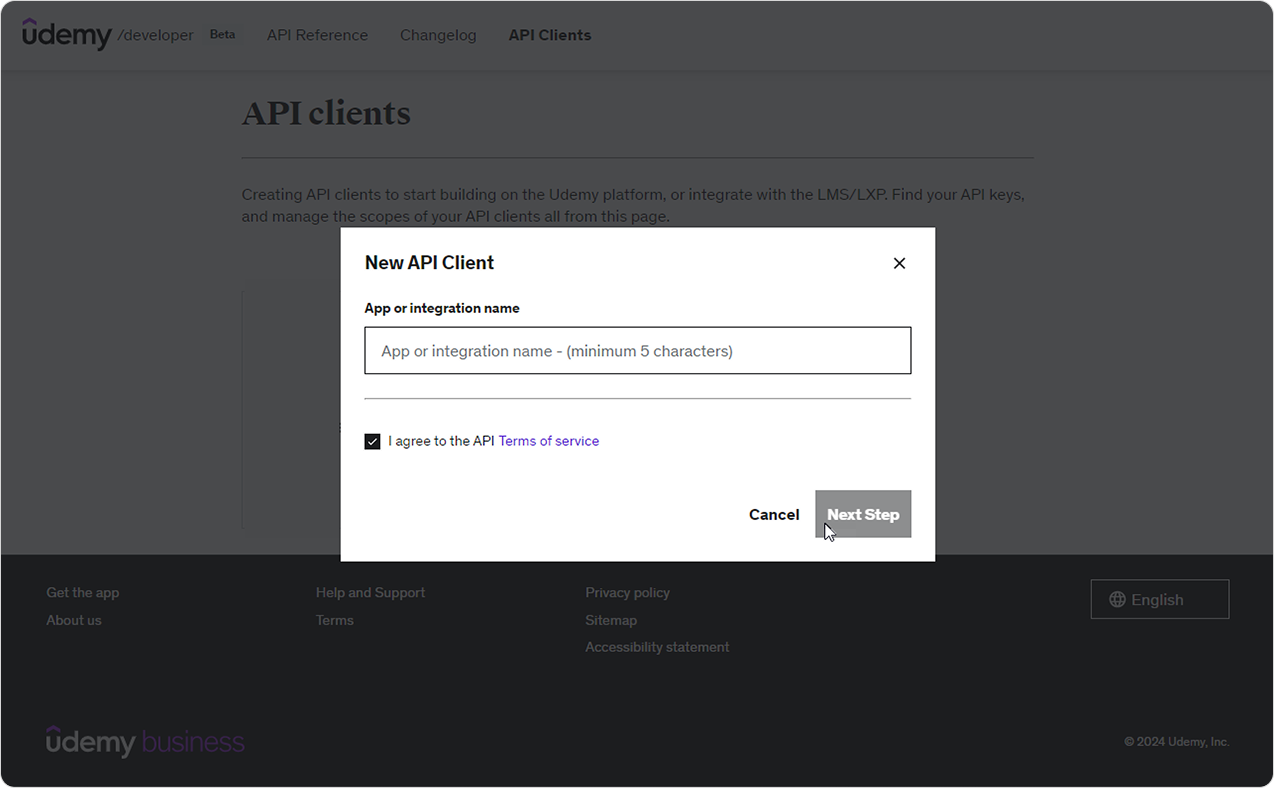Click the Udemy Business footer logo
Image resolution: width=1274 pixels, height=788 pixels.
(145, 741)
